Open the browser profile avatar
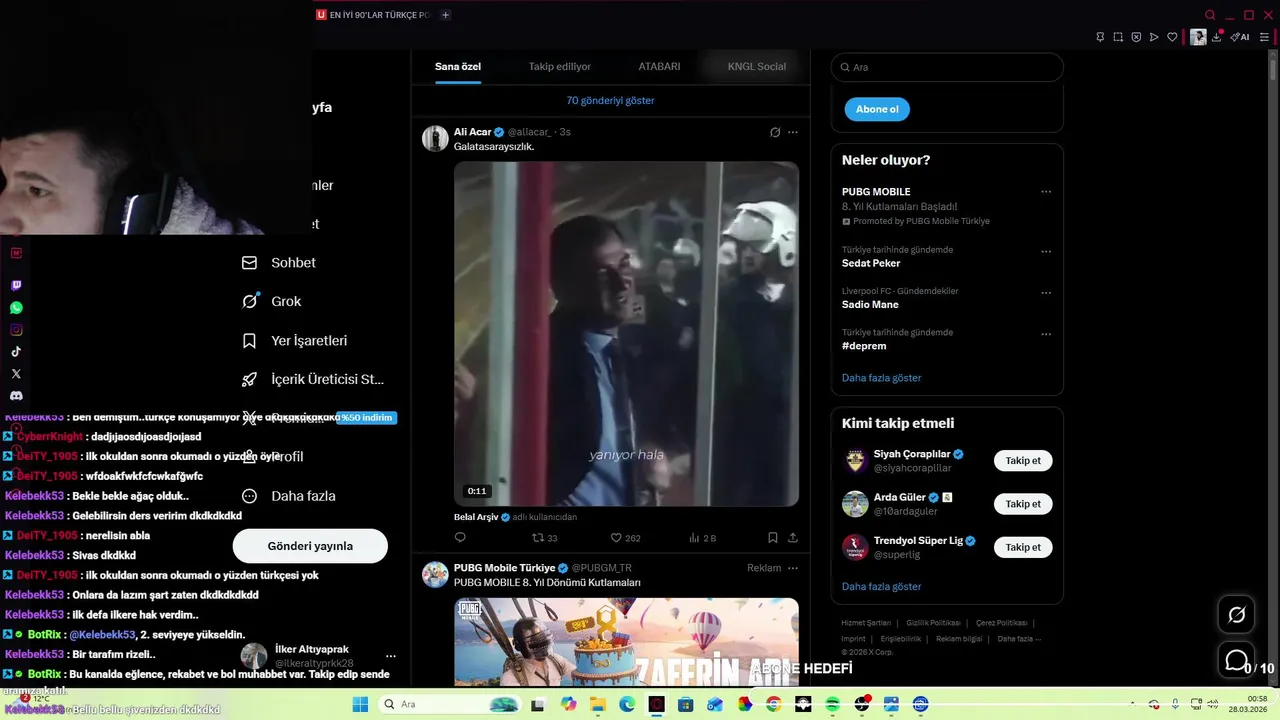This screenshot has width=1280, height=720. point(1198,37)
